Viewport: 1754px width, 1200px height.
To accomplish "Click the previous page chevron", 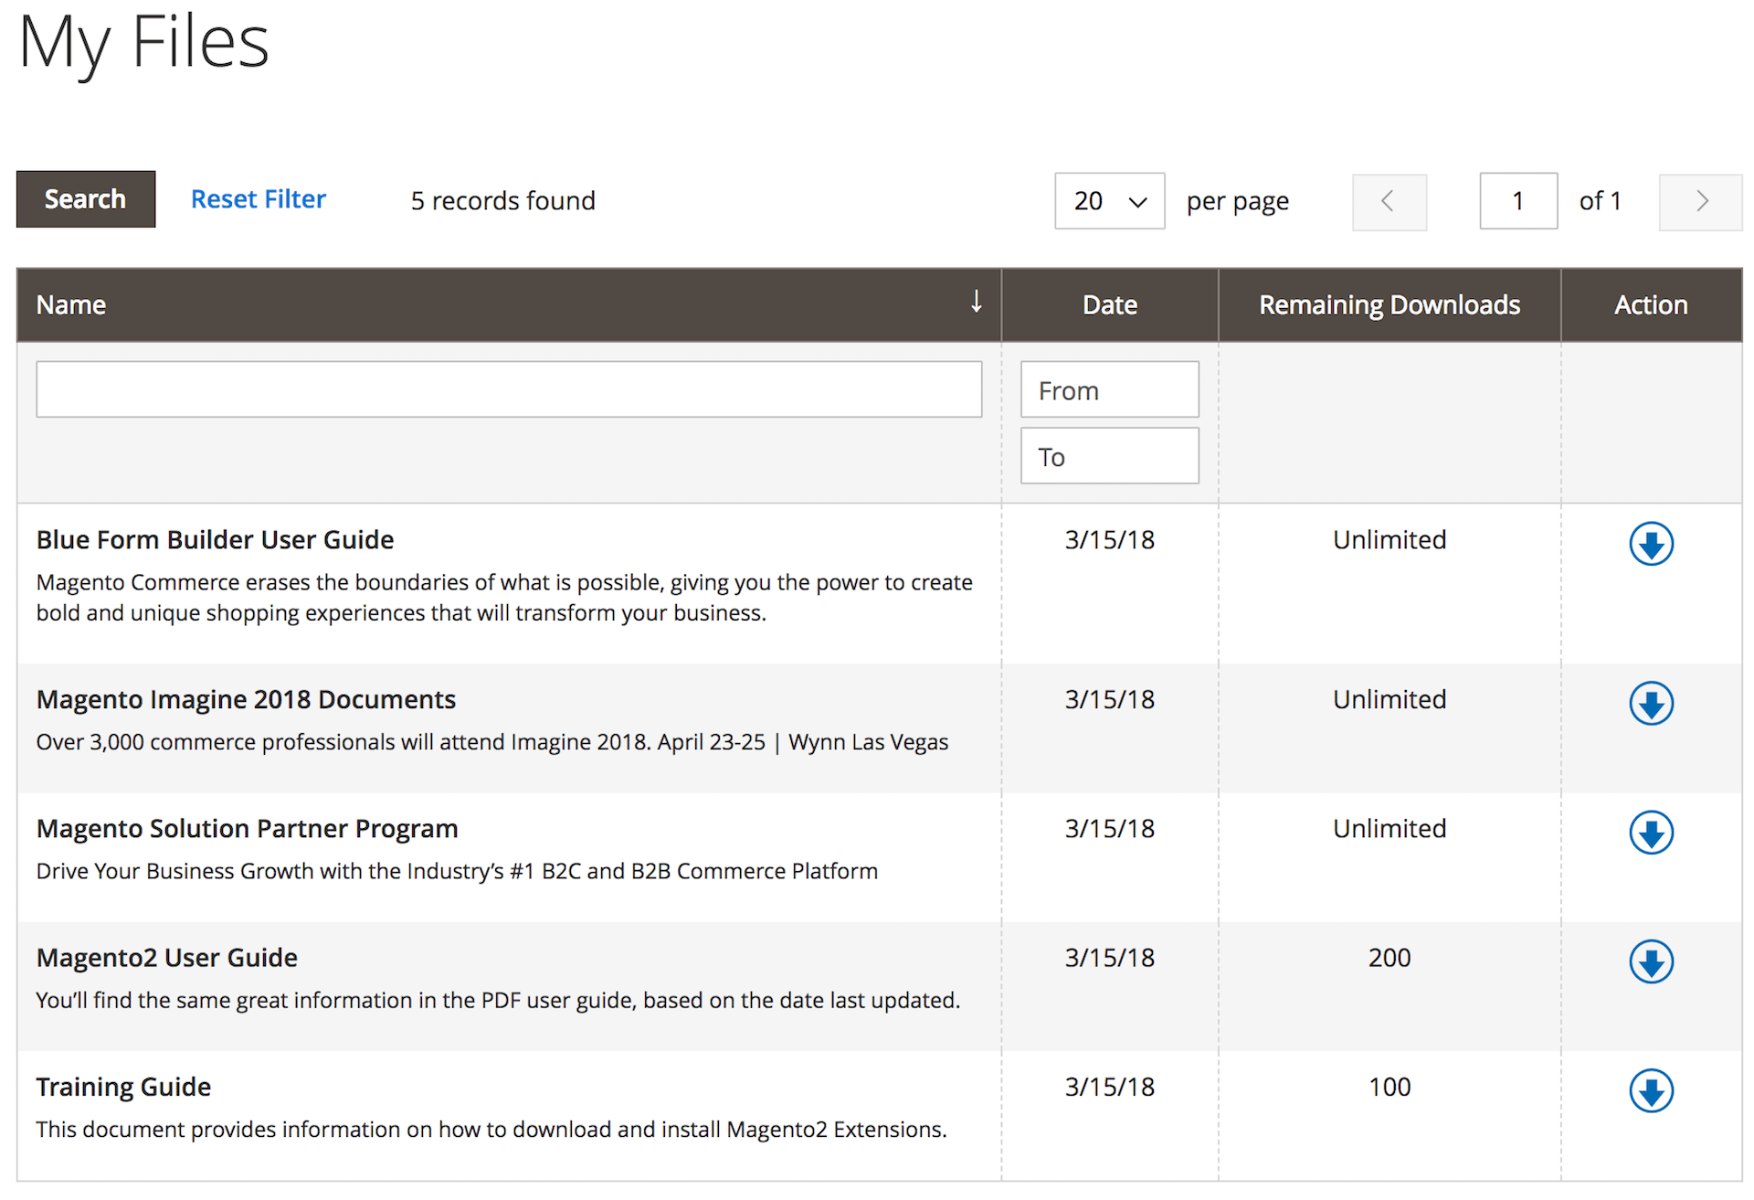I will [x=1389, y=201].
